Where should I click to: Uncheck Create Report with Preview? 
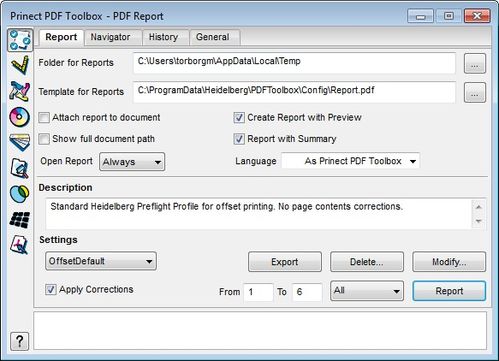pyautogui.click(x=239, y=118)
